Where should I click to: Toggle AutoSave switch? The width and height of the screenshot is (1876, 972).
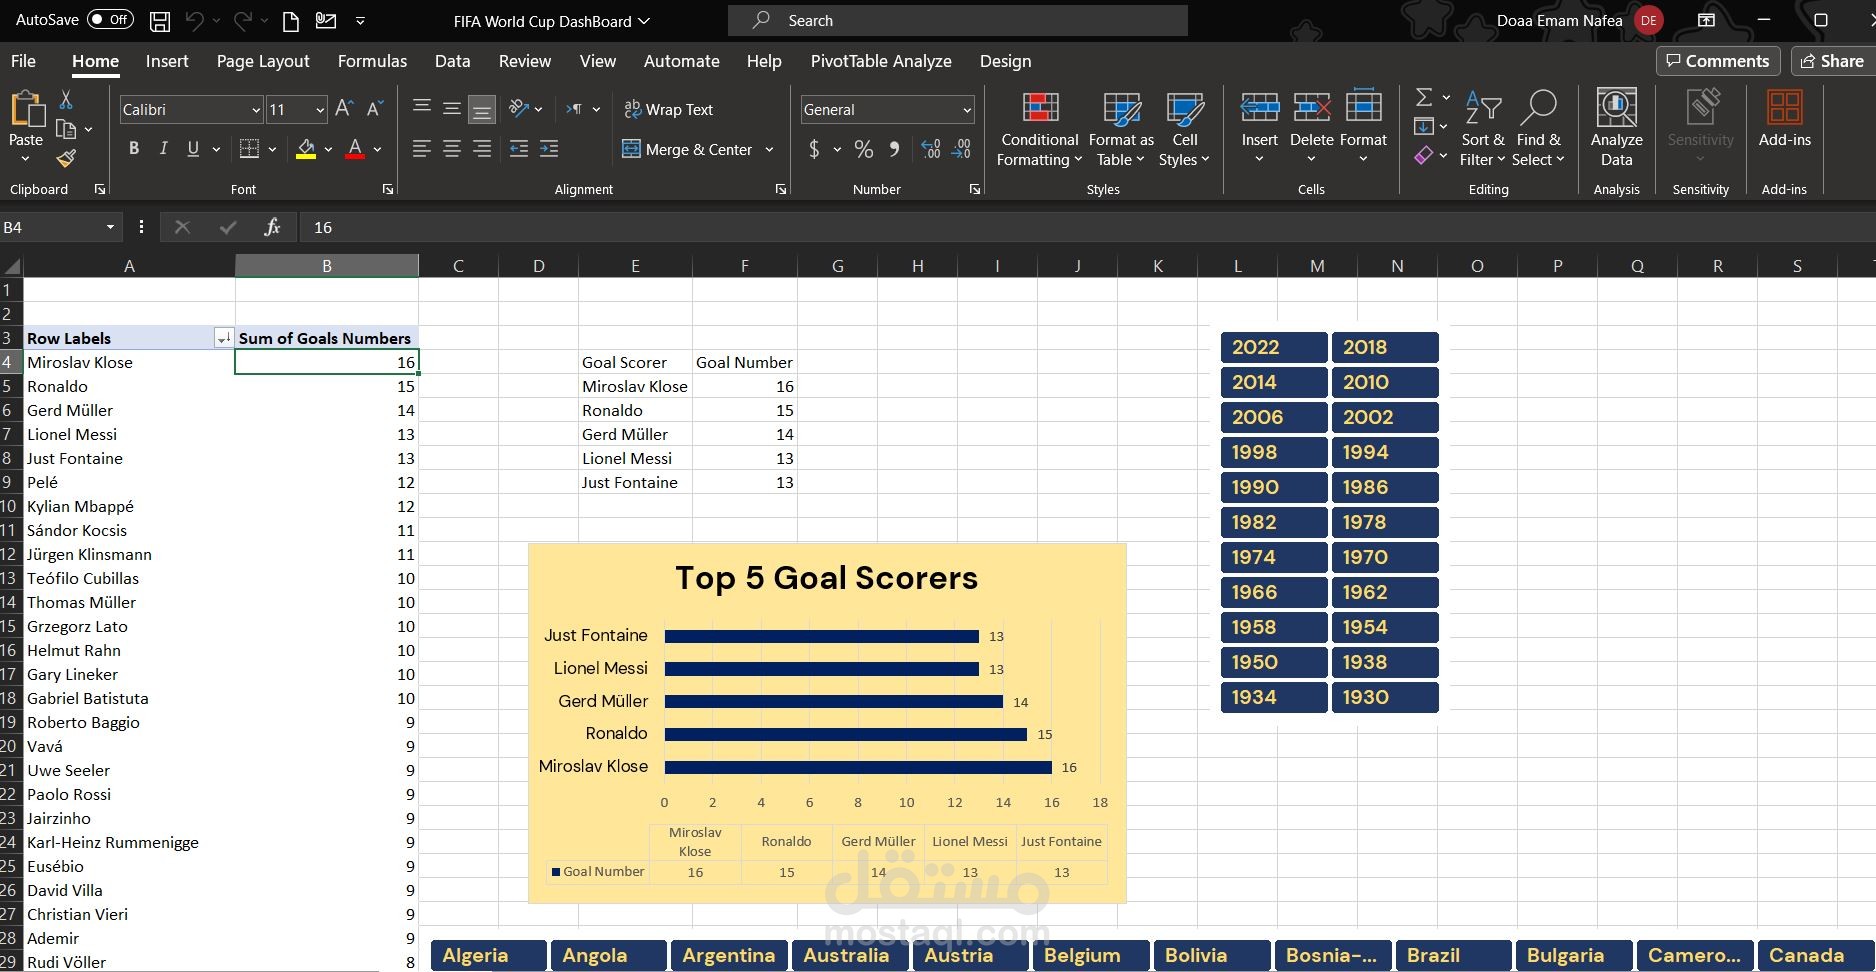coord(110,20)
